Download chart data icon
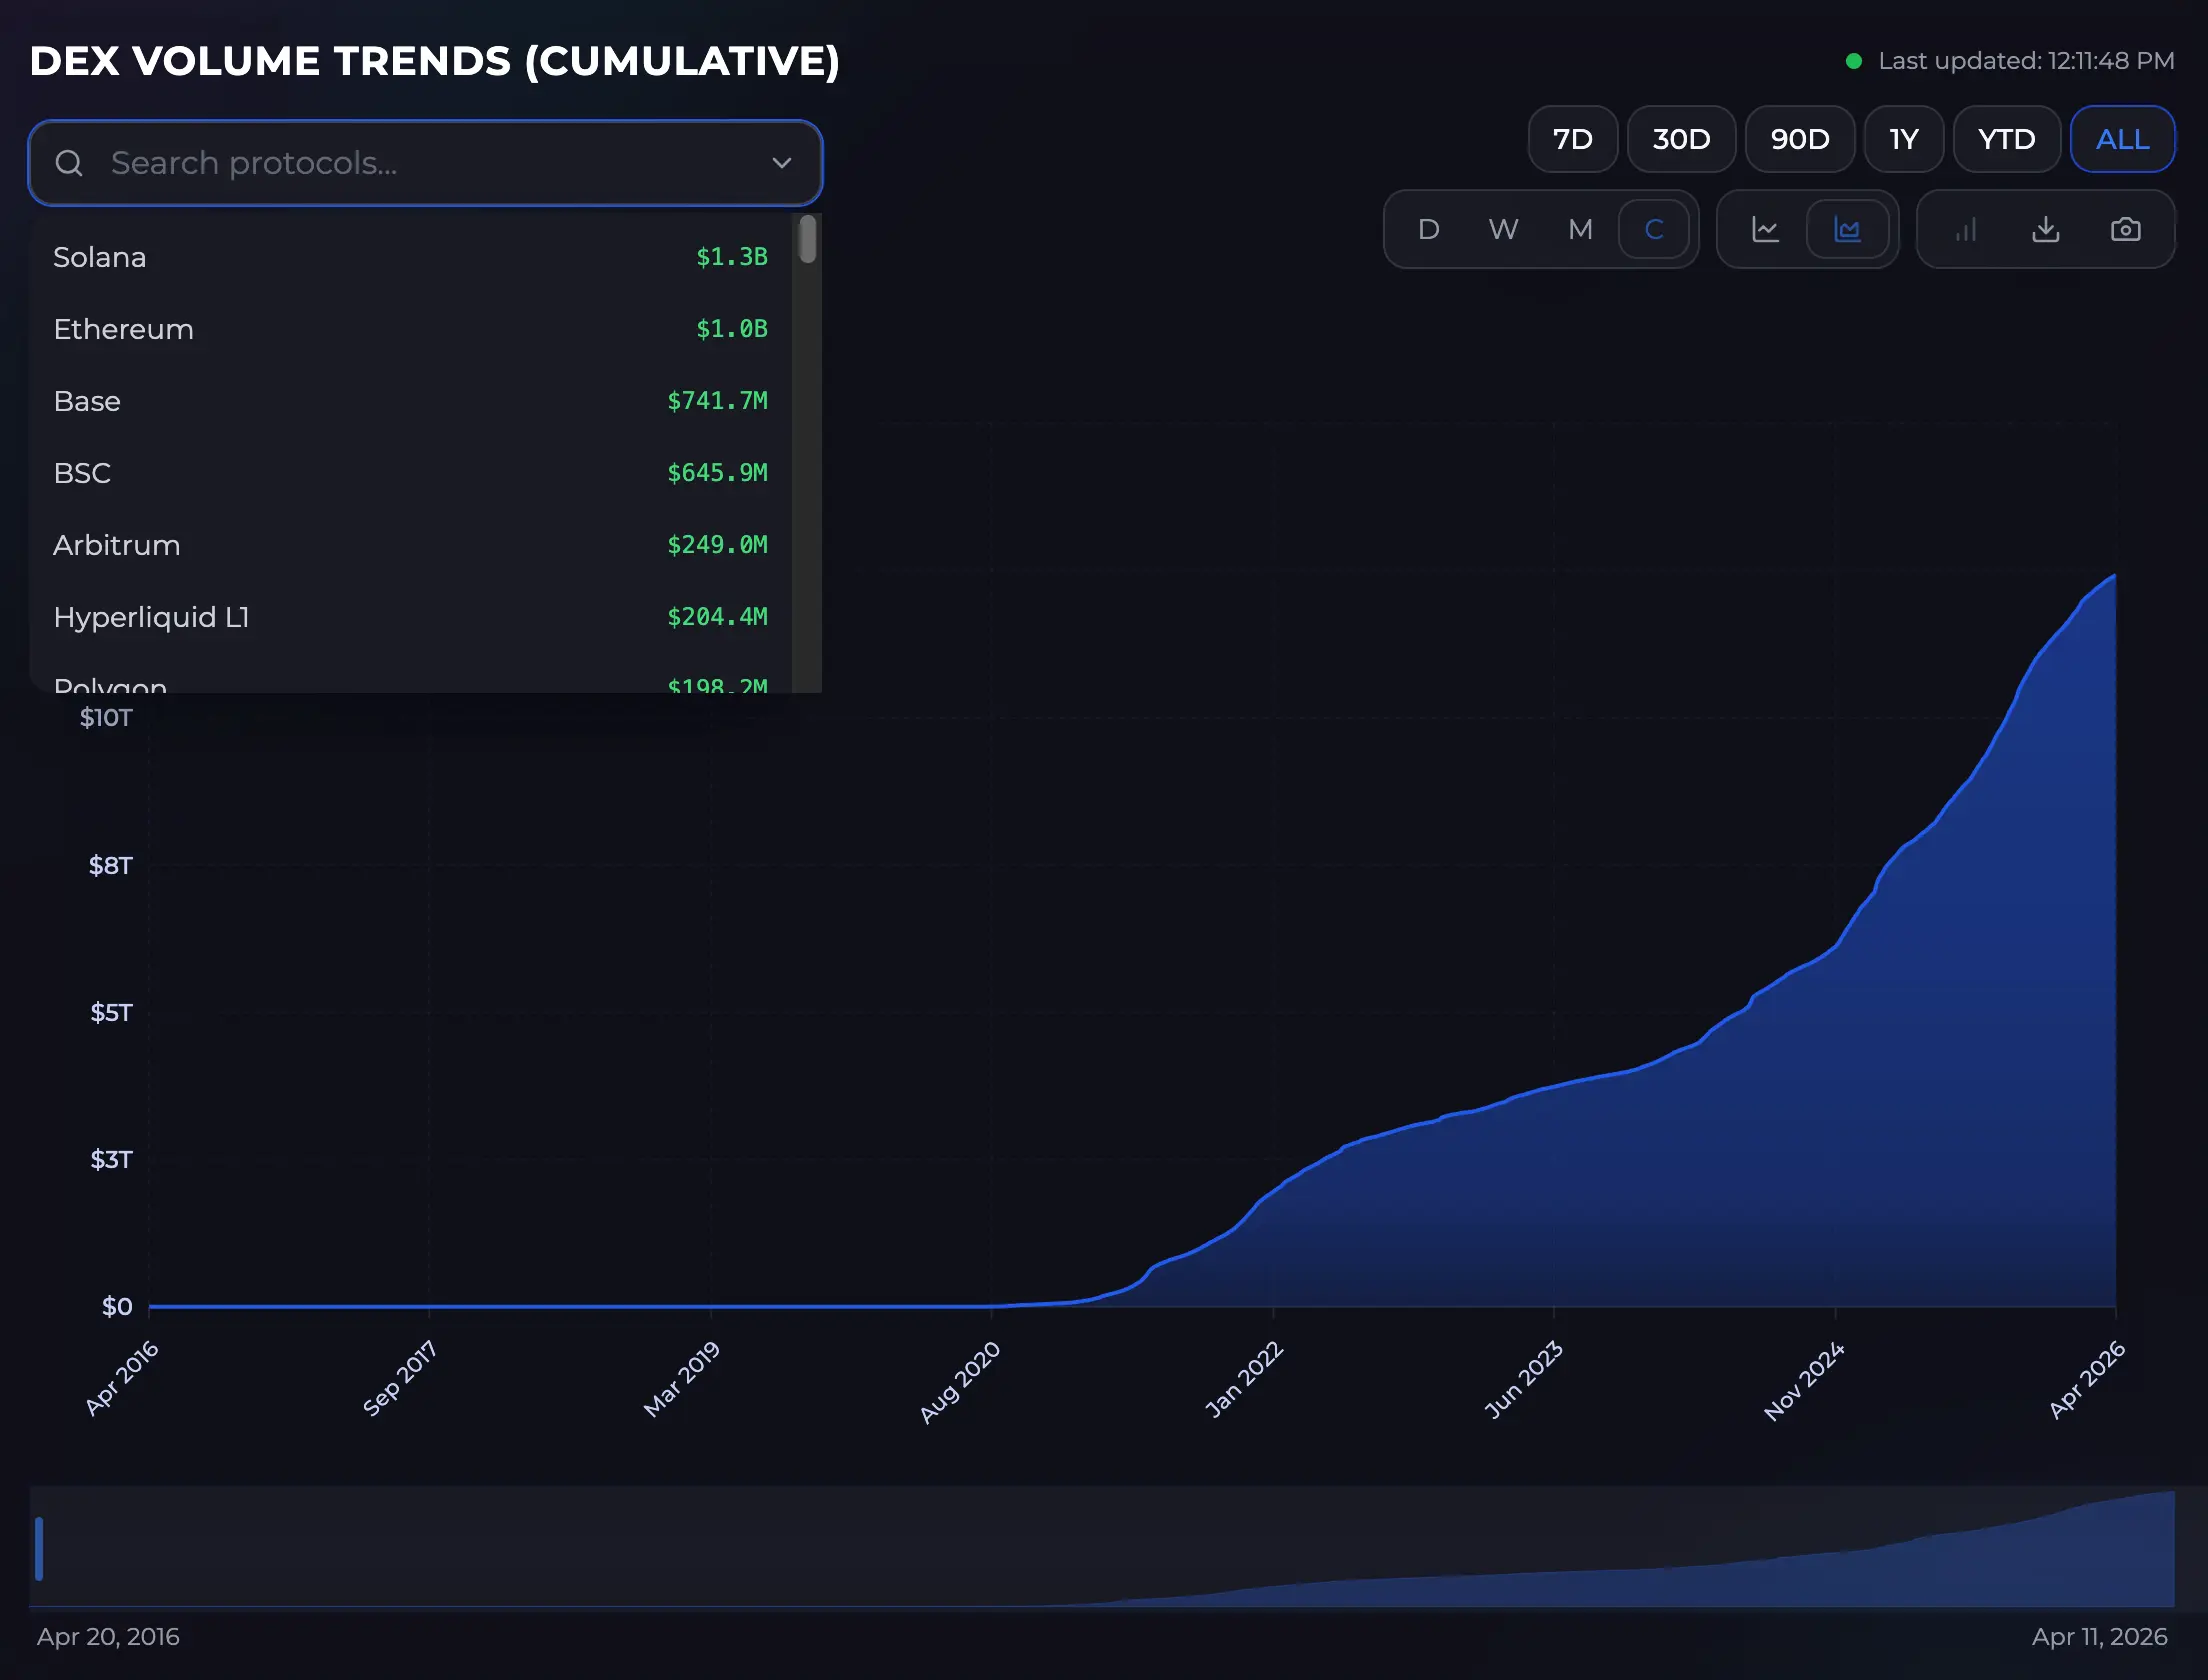Viewport: 2208px width, 1680px height. pos(2046,229)
